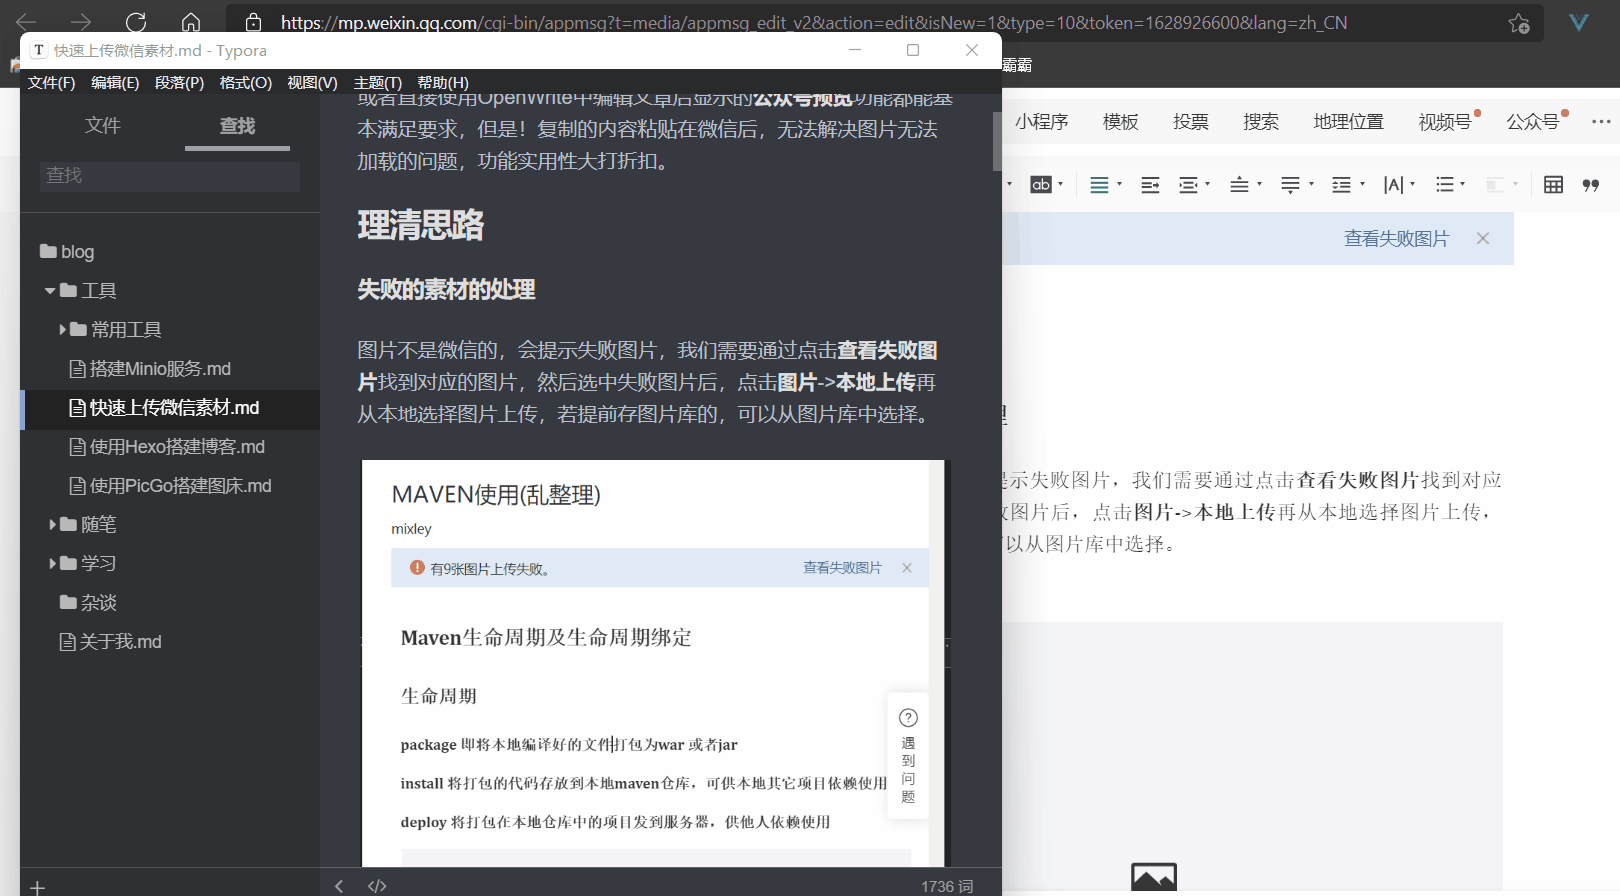Screen dimensions: 1620x896
Task: Open 地理位置 in WeChat editor toolbar
Action: pos(1348,121)
